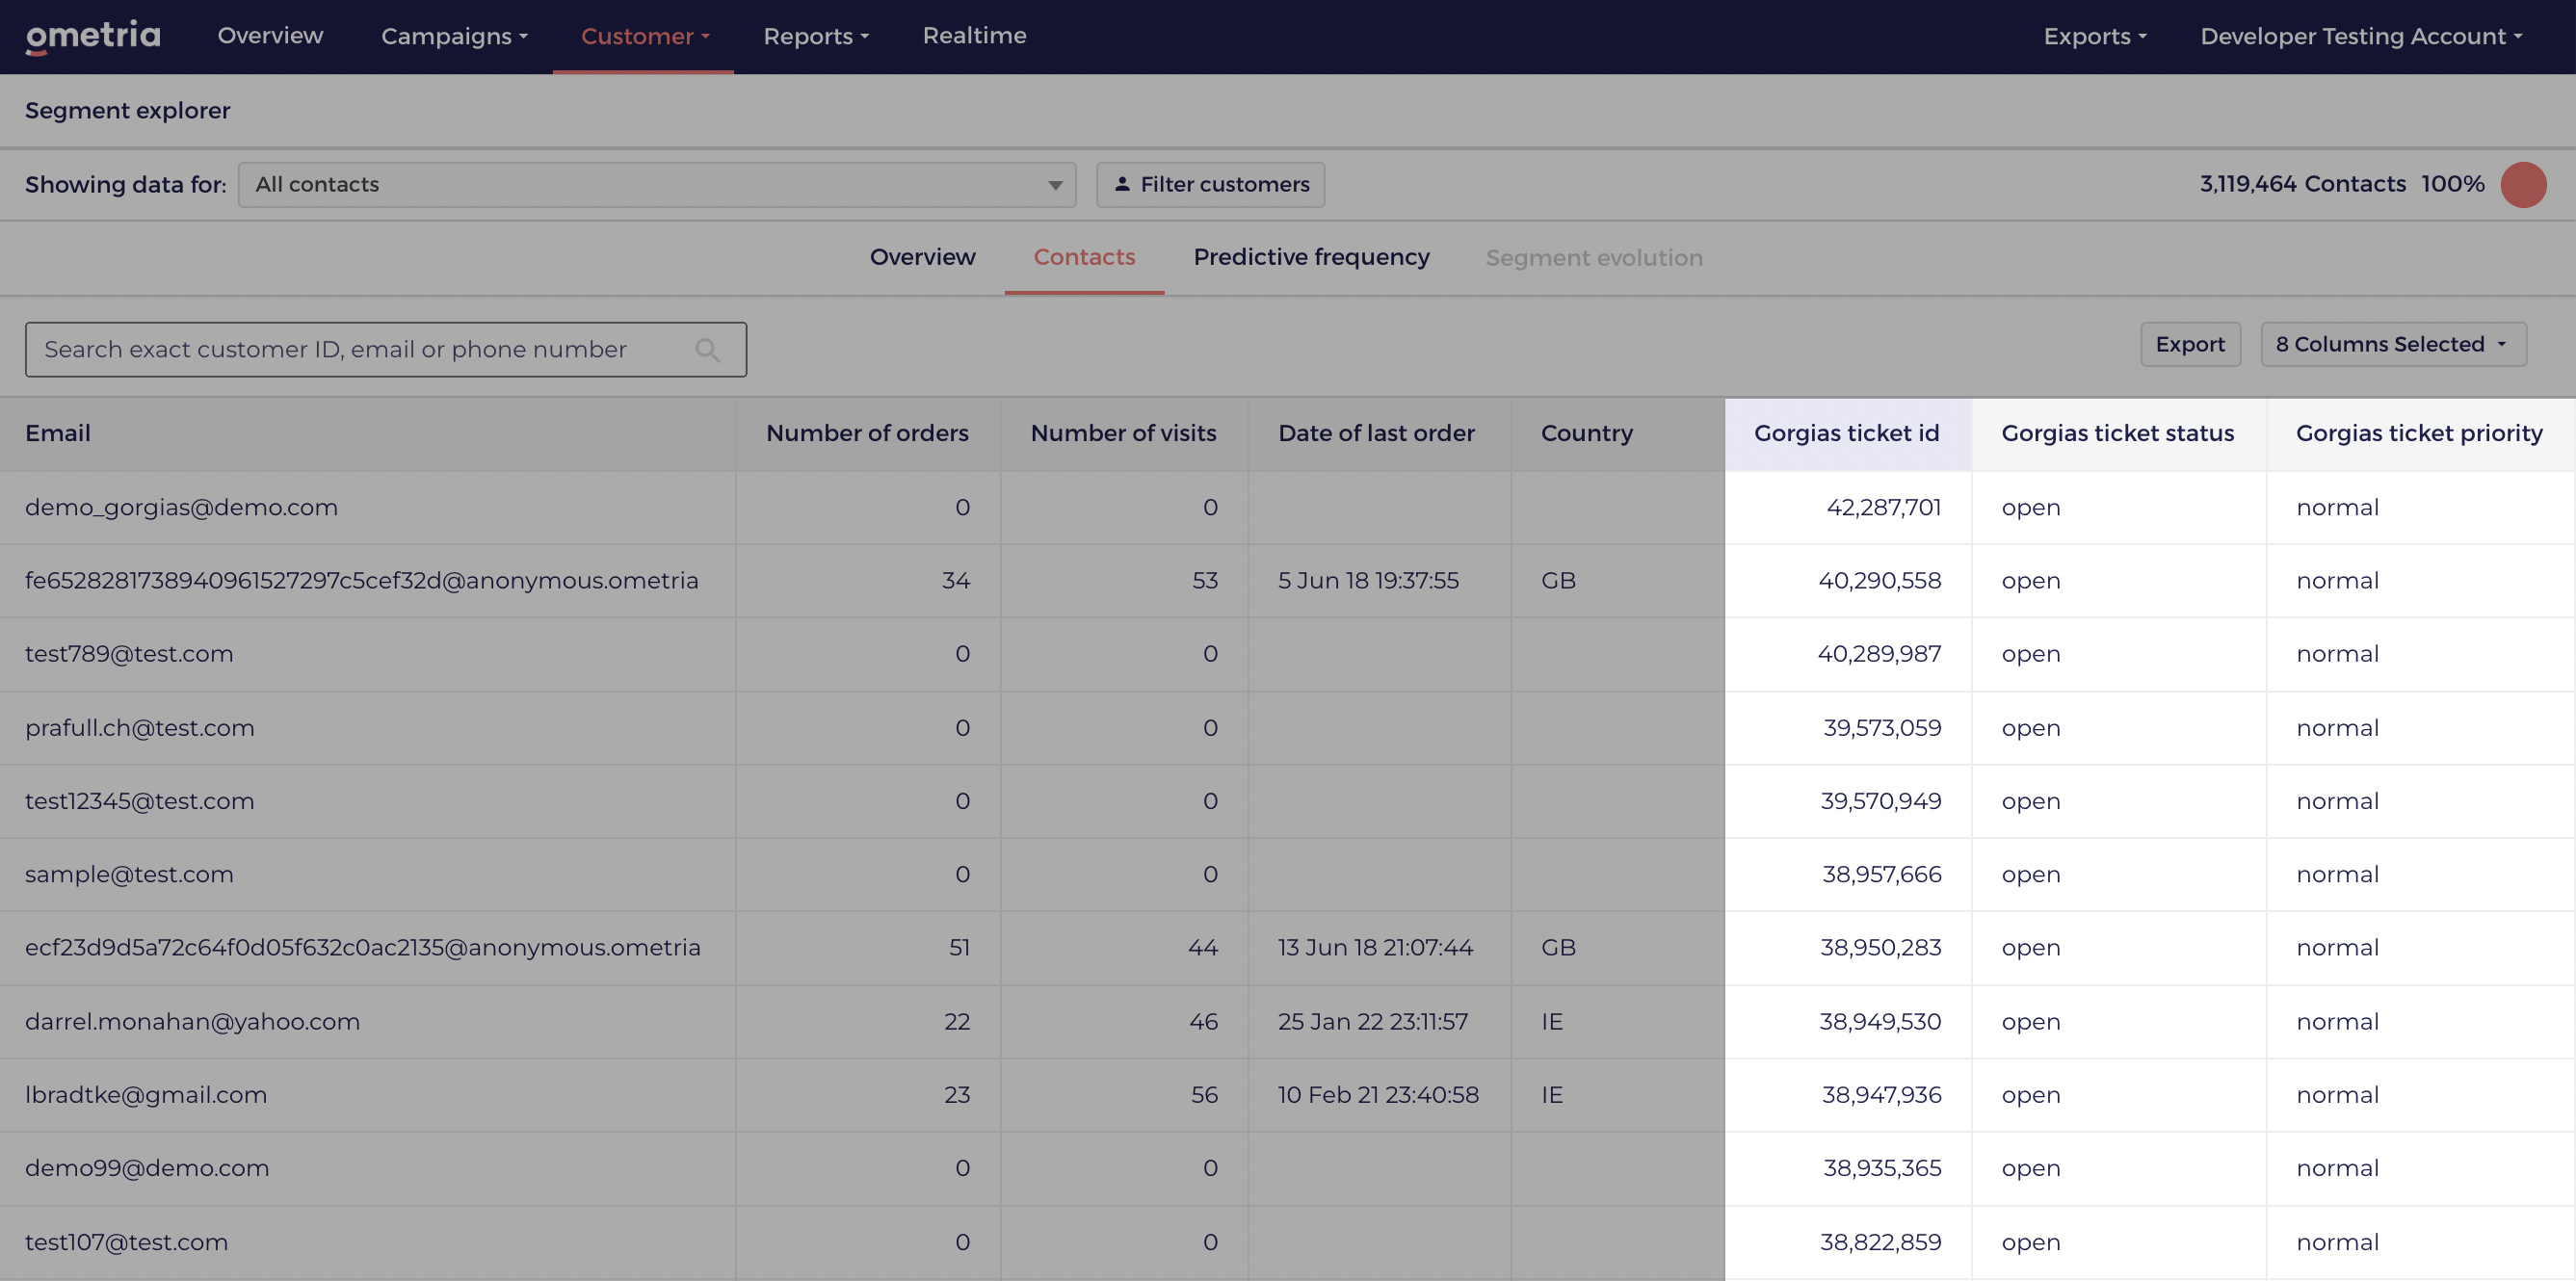Open the Reports menu
This screenshot has width=2576, height=1281.
coord(816,36)
